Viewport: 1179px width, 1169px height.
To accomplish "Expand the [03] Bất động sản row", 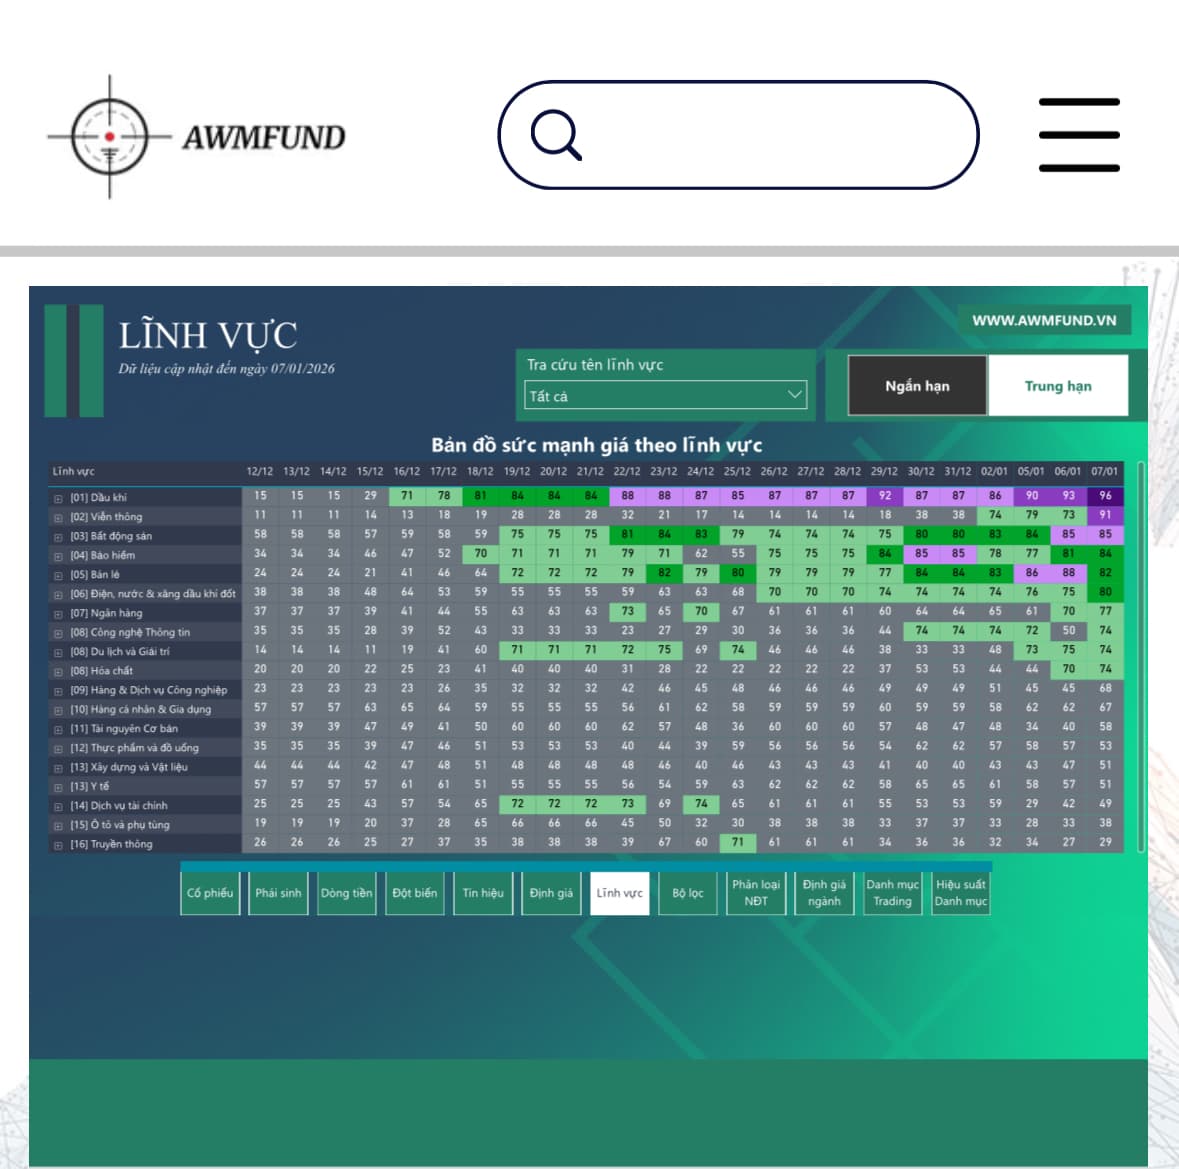I will [58, 538].
